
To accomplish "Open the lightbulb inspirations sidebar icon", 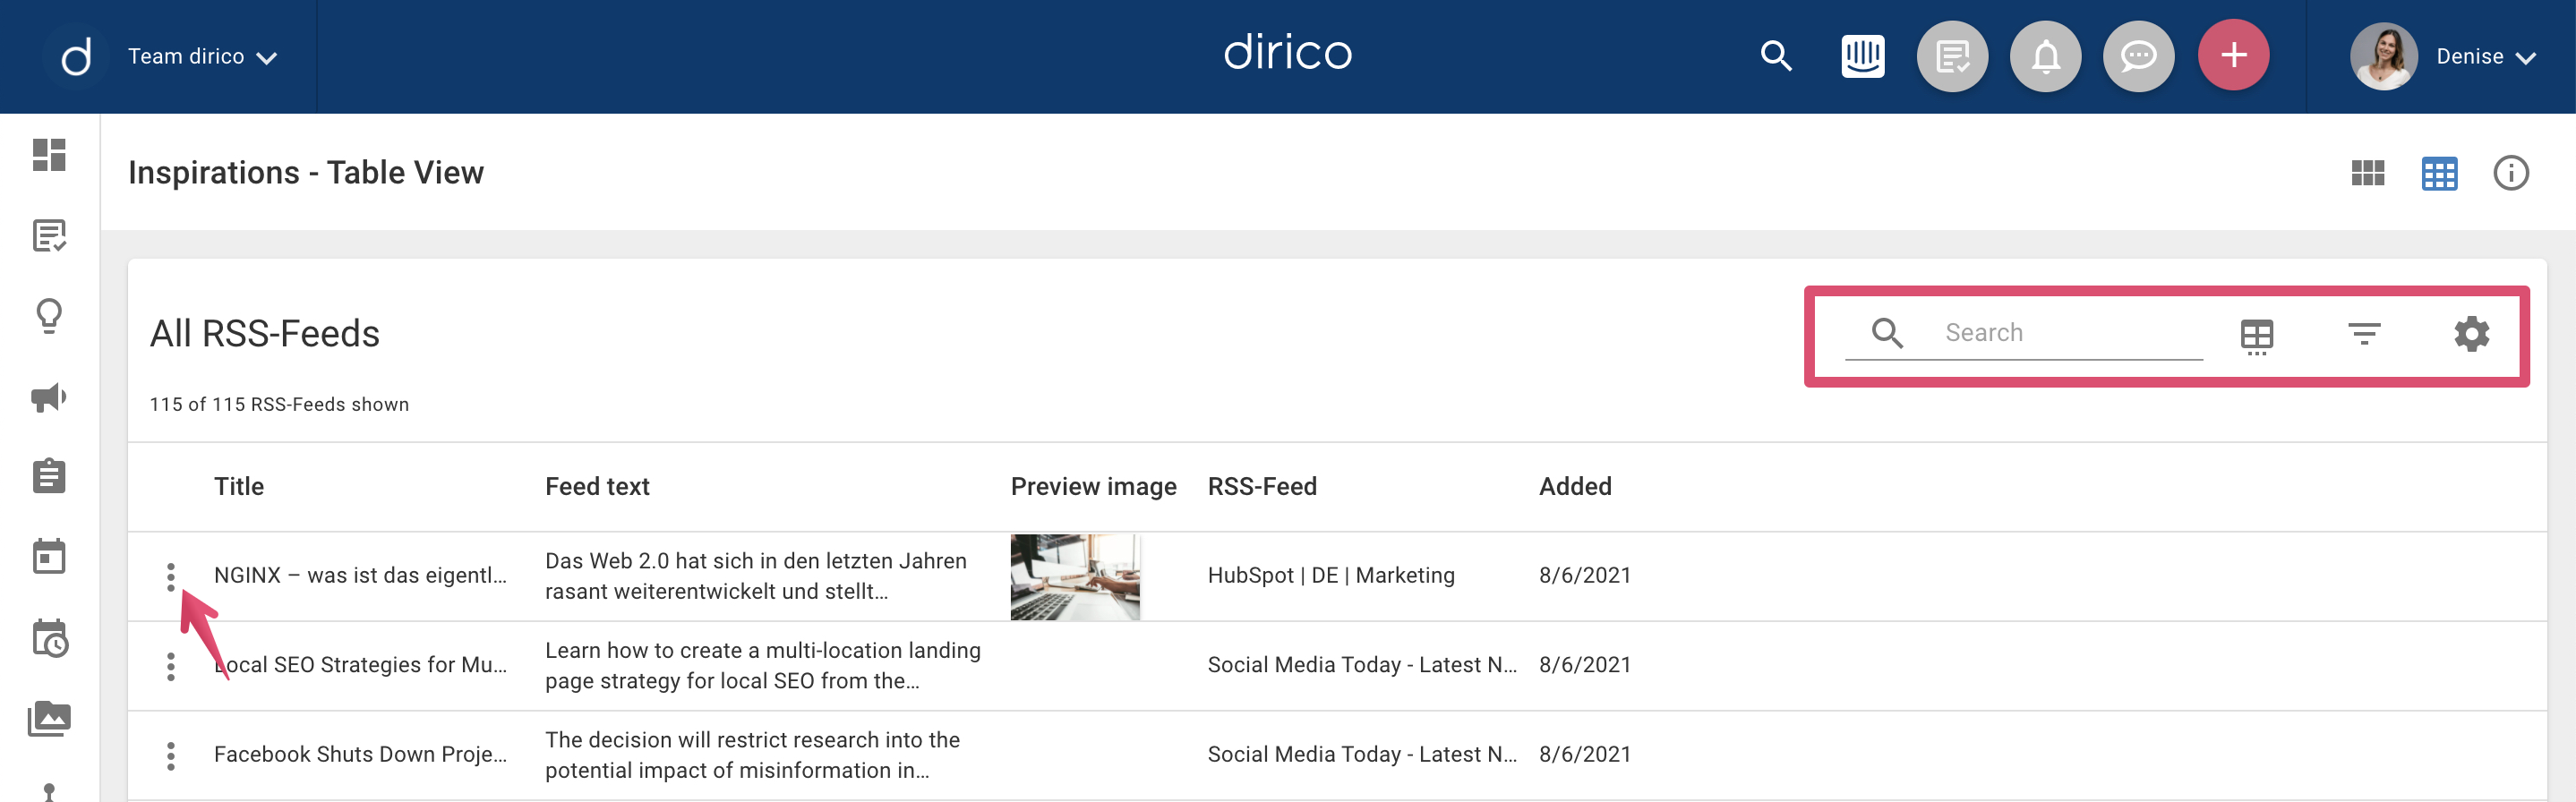I will click(49, 316).
